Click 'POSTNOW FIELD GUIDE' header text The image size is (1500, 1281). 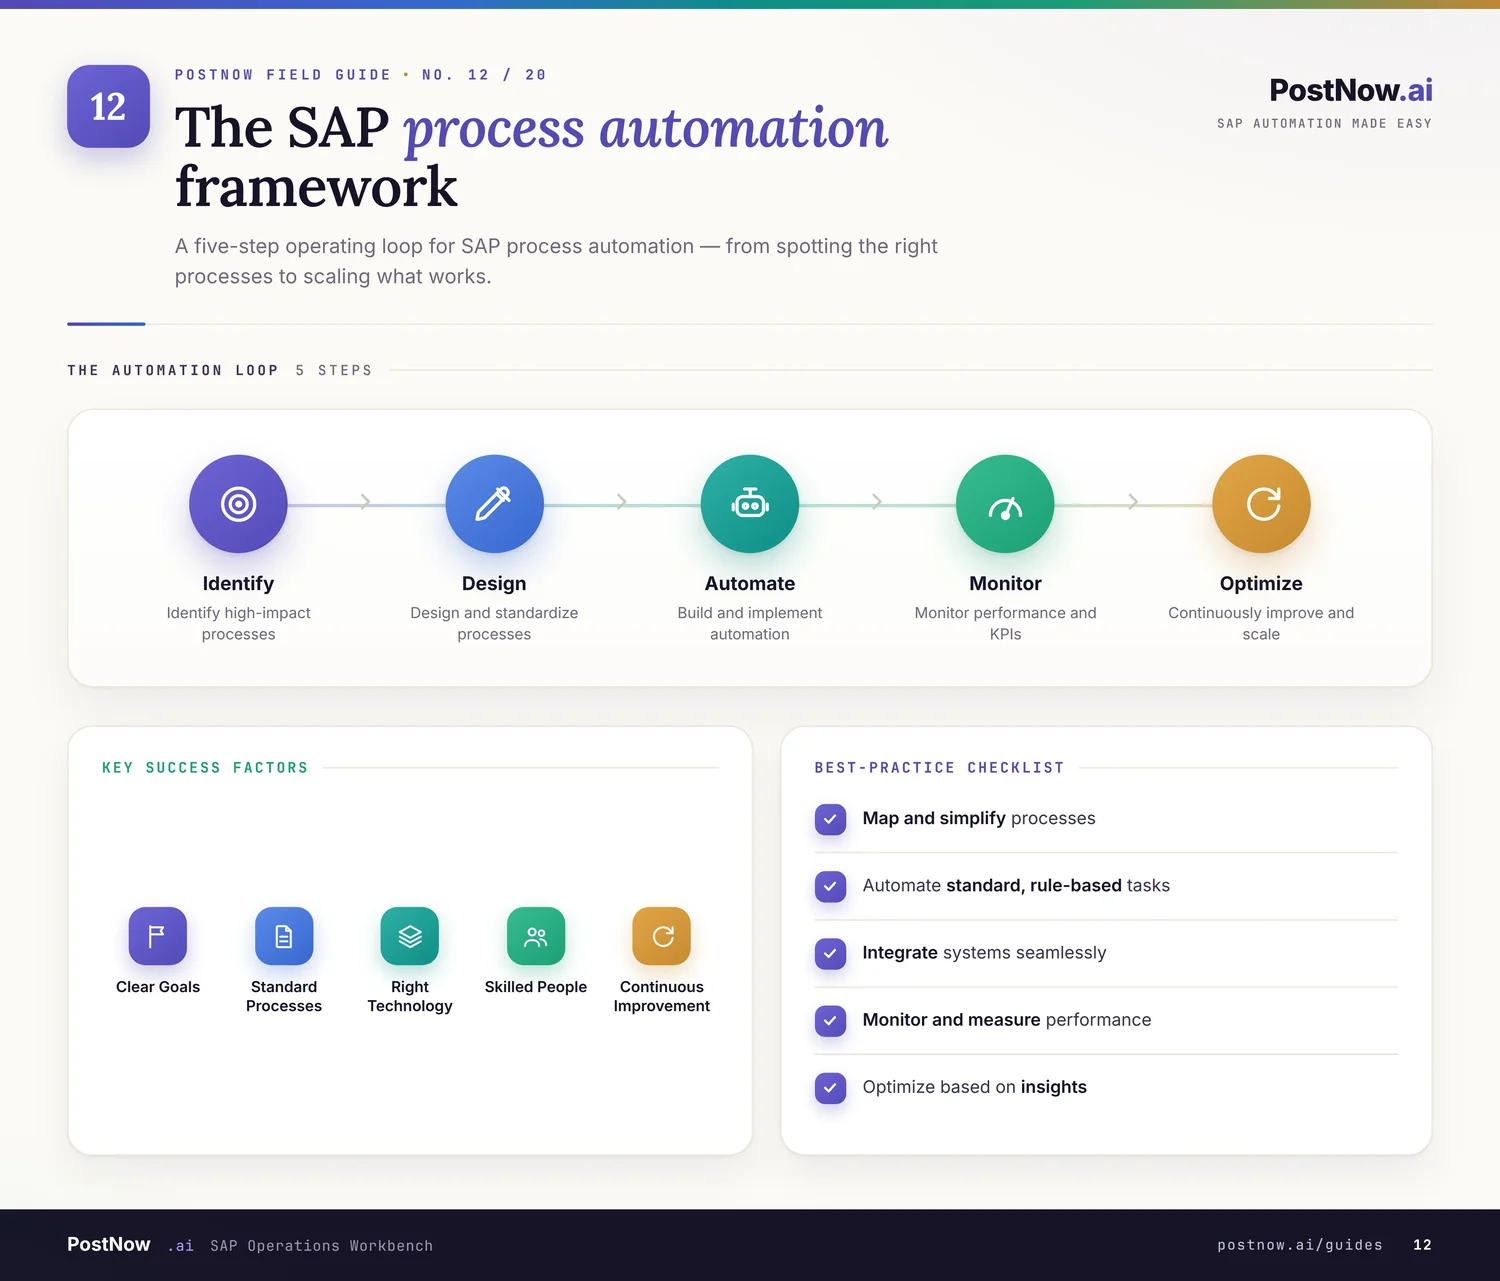coord(283,75)
